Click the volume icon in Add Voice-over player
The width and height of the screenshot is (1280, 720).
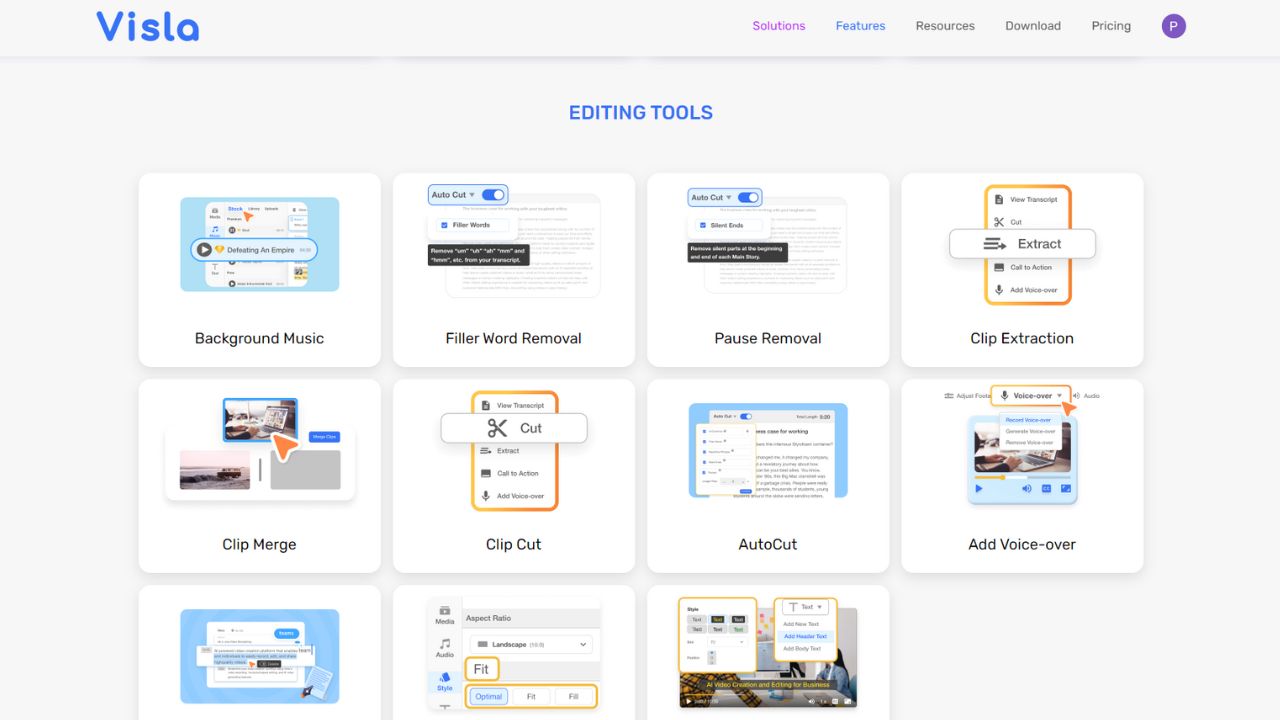1027,489
